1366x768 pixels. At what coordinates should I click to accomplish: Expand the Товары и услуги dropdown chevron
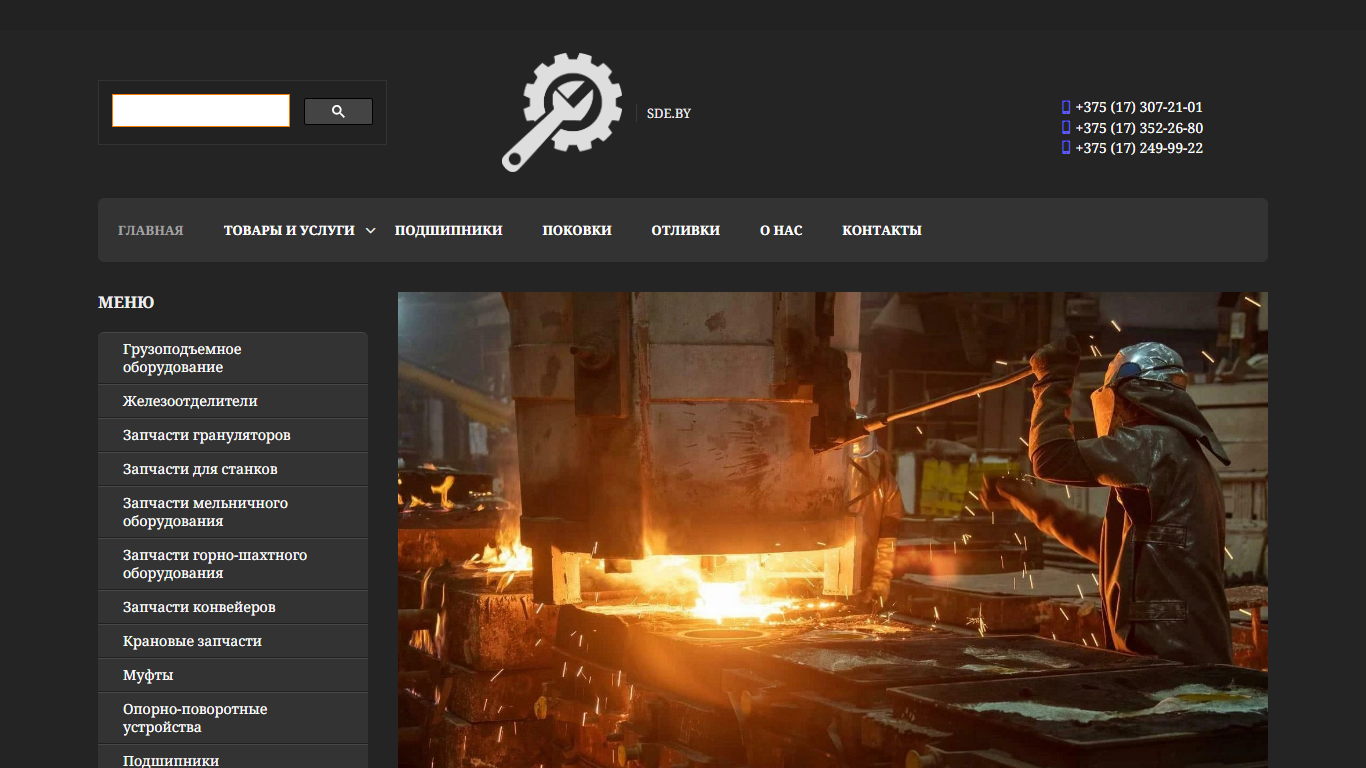pyautogui.click(x=370, y=231)
